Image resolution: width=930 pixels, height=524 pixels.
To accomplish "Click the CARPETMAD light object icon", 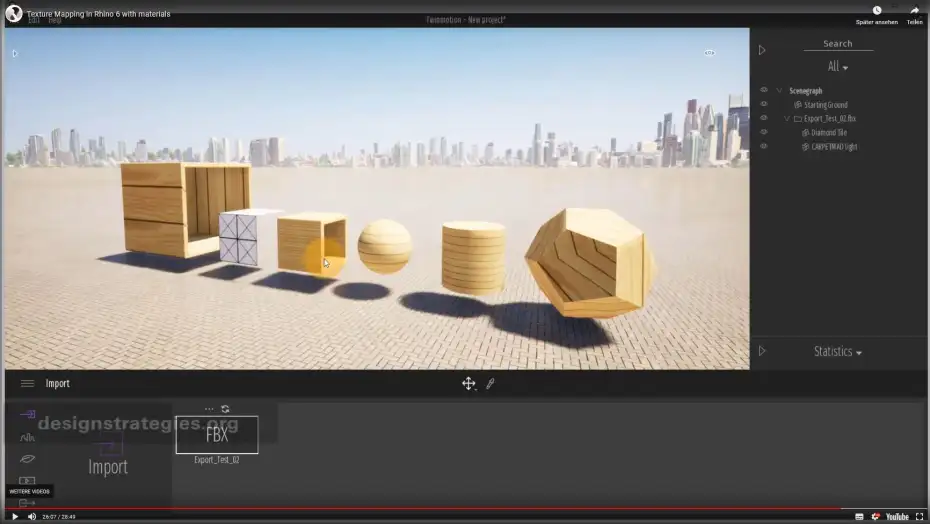I will pyautogui.click(x=805, y=147).
